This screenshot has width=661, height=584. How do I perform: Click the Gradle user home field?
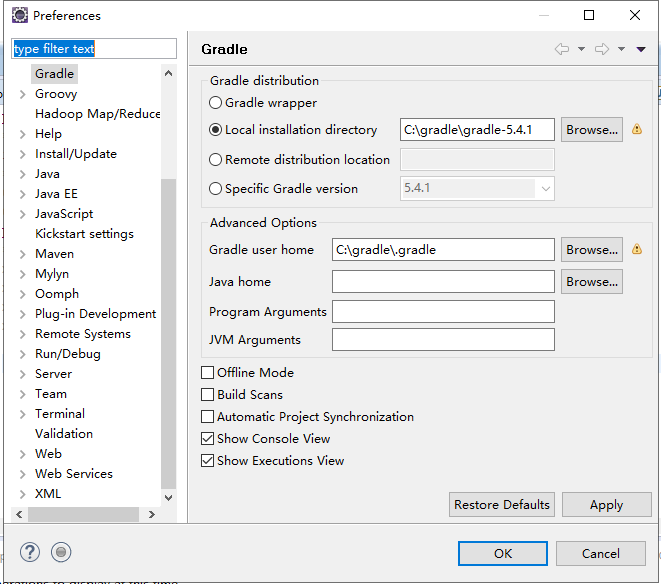(443, 250)
